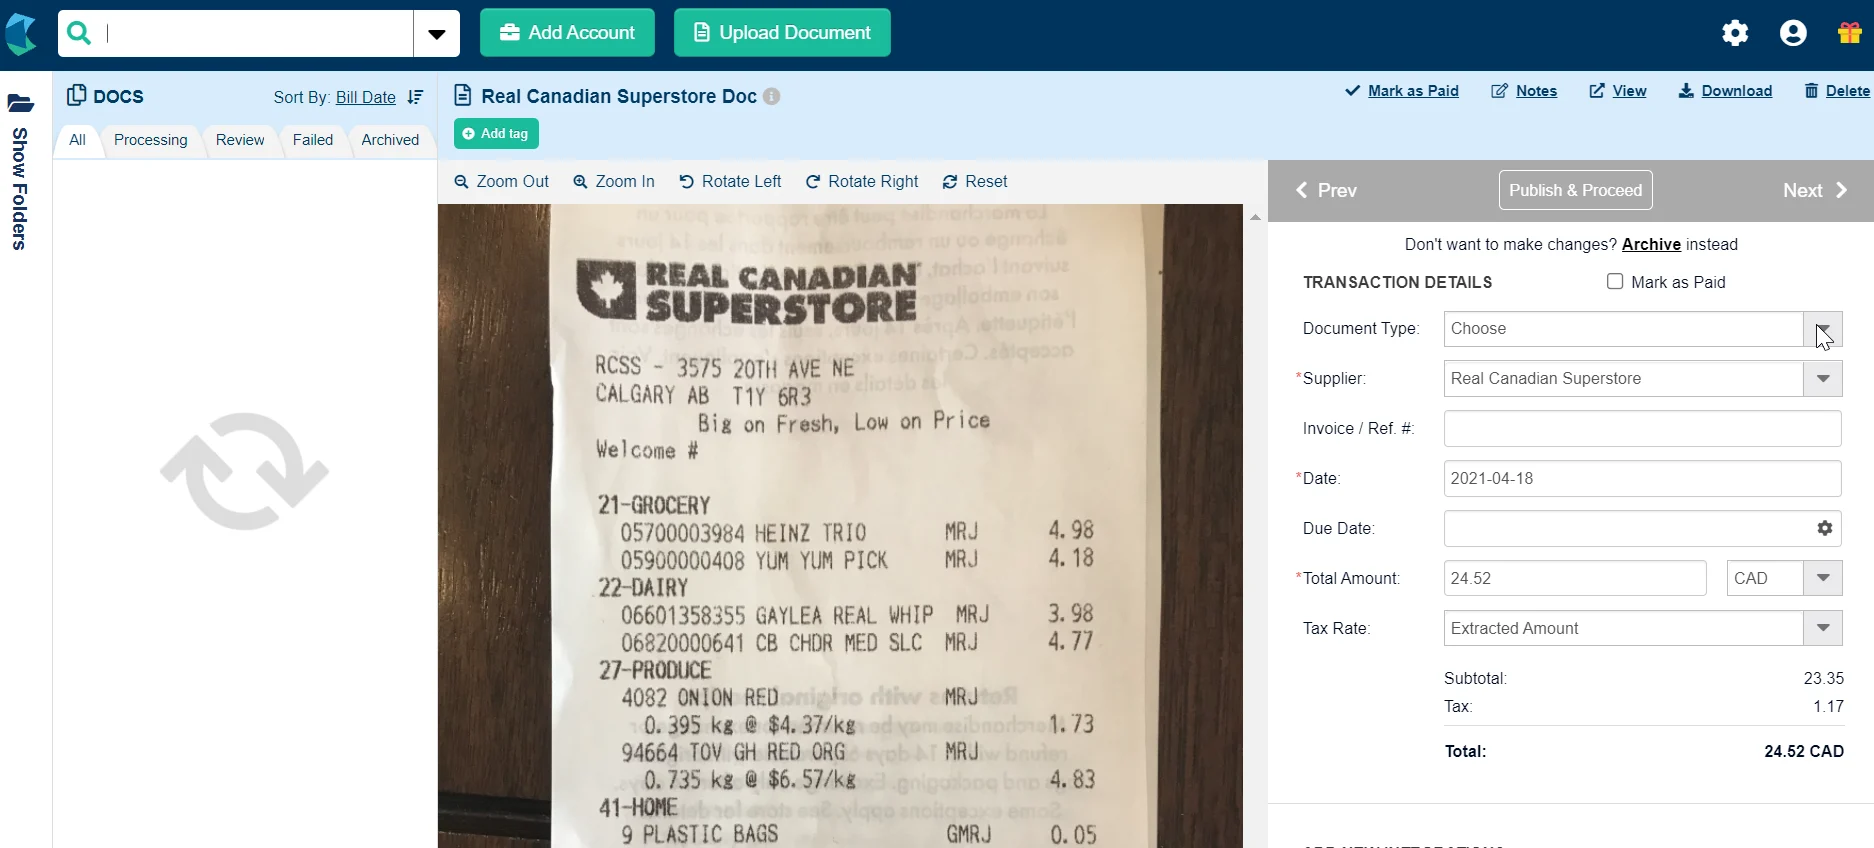Image resolution: width=1874 pixels, height=848 pixels.
Task: Click the search magnifier icon
Action: pos(79,33)
